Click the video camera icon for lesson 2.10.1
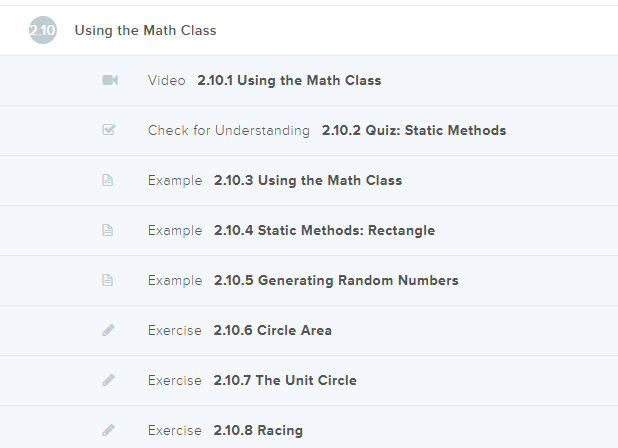The image size is (618, 448). [110, 80]
